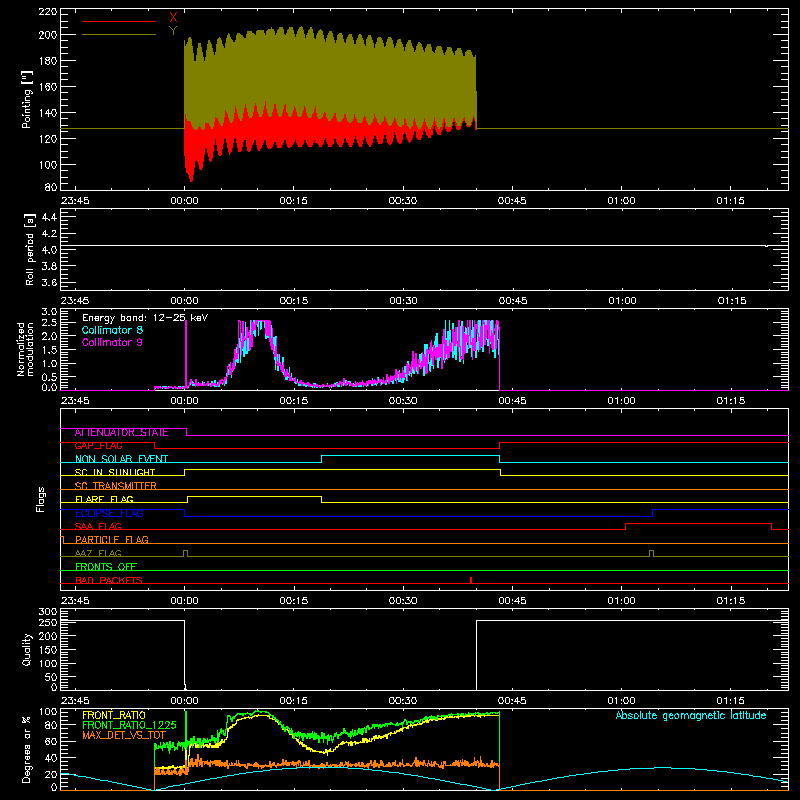Image resolution: width=800 pixels, height=800 pixels.
Task: Click the olive Y legend line sample
Action: pos(119,34)
